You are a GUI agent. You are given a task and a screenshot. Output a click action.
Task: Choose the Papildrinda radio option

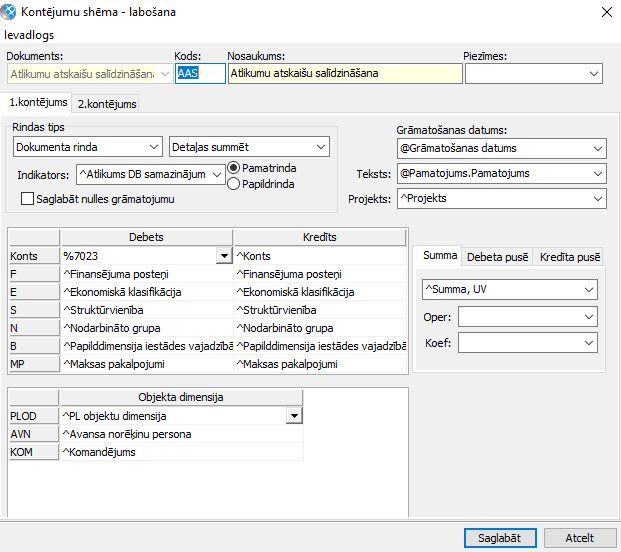click(x=234, y=183)
